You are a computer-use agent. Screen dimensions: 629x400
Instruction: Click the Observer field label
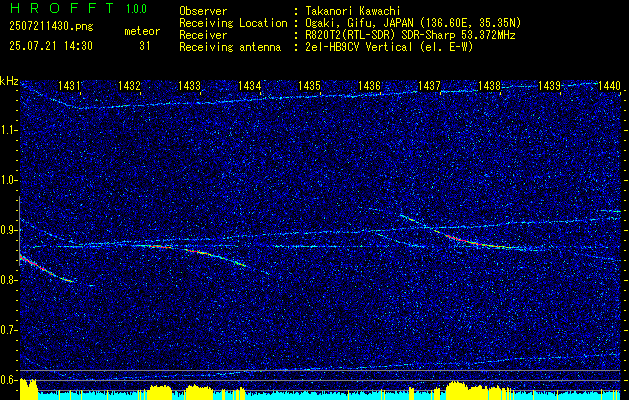[x=203, y=11]
